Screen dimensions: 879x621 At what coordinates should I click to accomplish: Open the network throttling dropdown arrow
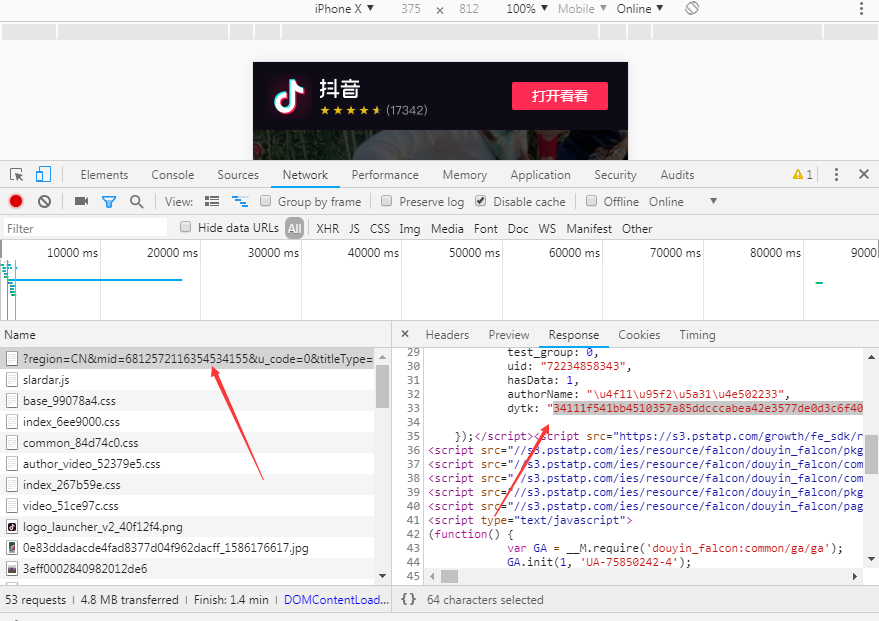pyautogui.click(x=713, y=201)
